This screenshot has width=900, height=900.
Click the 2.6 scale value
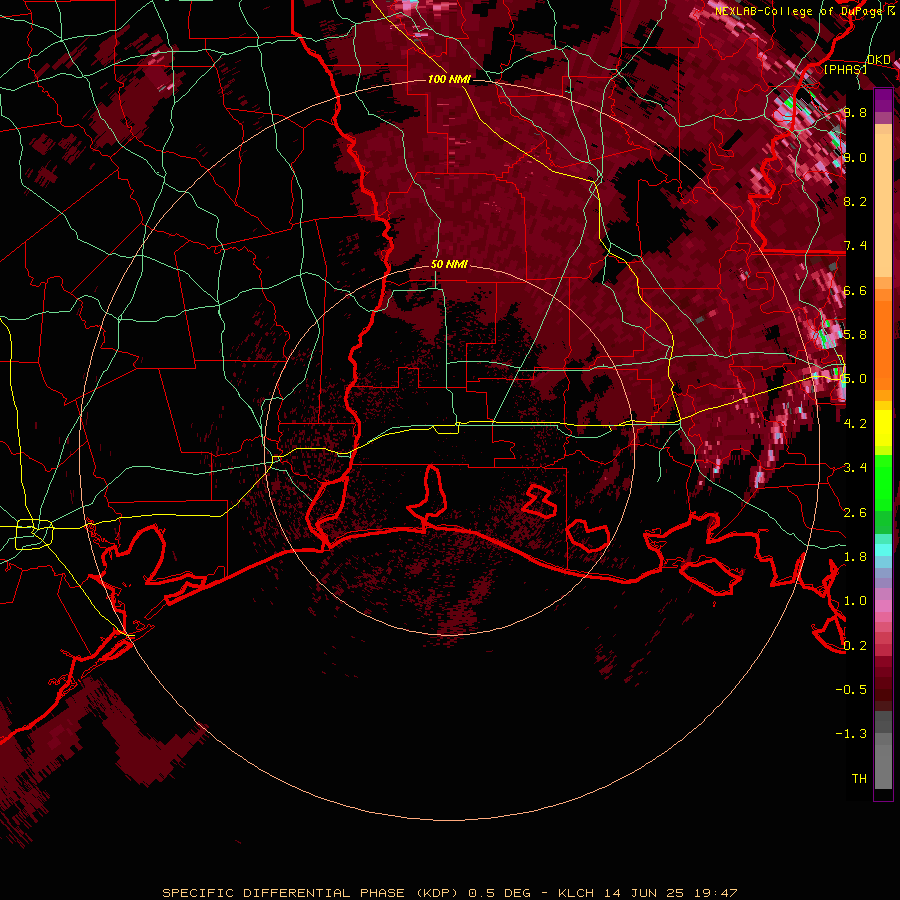tap(855, 513)
